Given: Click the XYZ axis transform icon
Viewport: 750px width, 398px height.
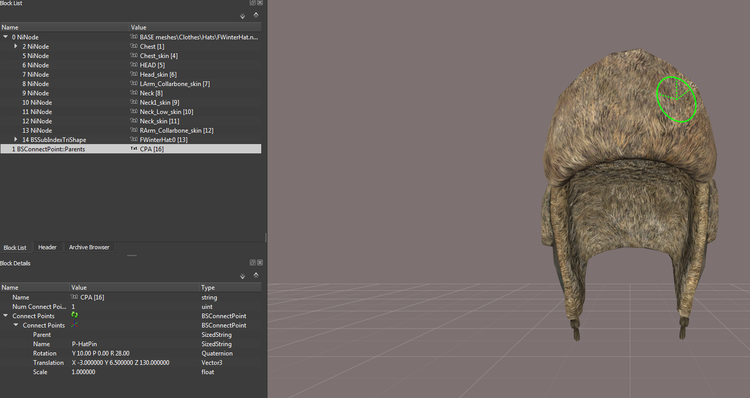Looking at the screenshot, I should pyautogui.click(x=75, y=325).
